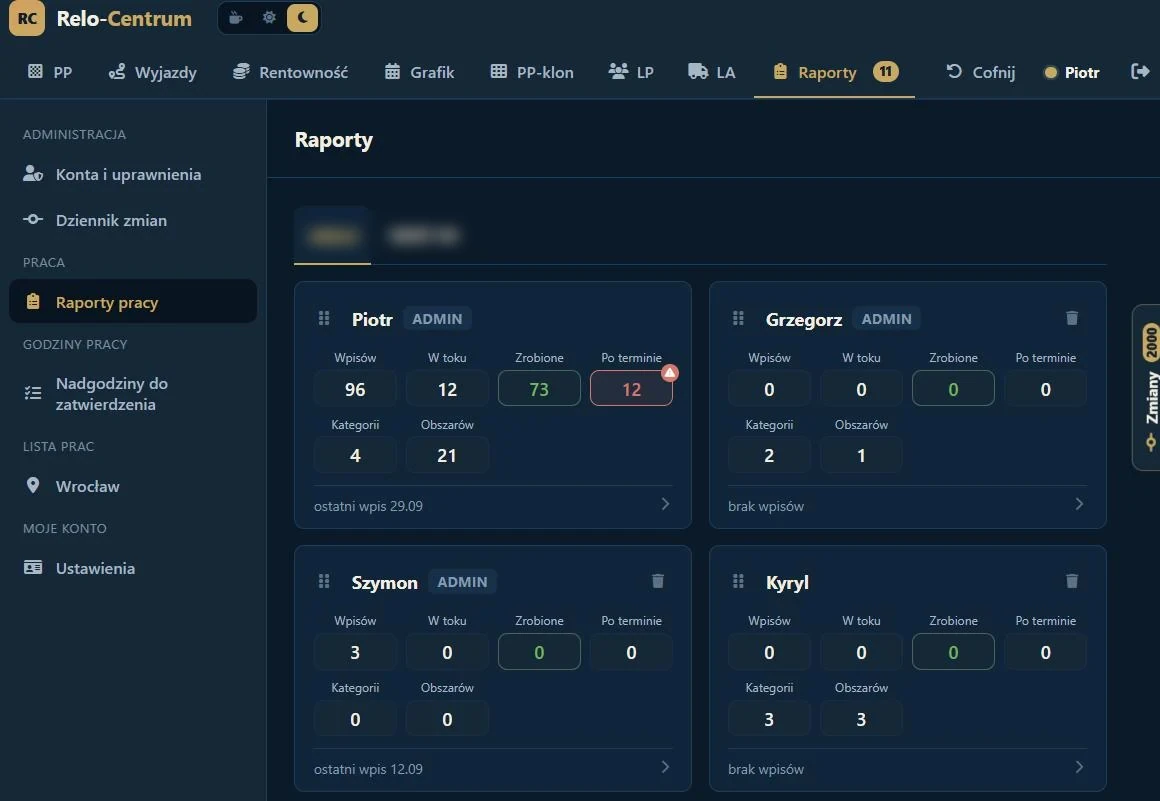Click the first blurred tab under Raporty

[332, 236]
